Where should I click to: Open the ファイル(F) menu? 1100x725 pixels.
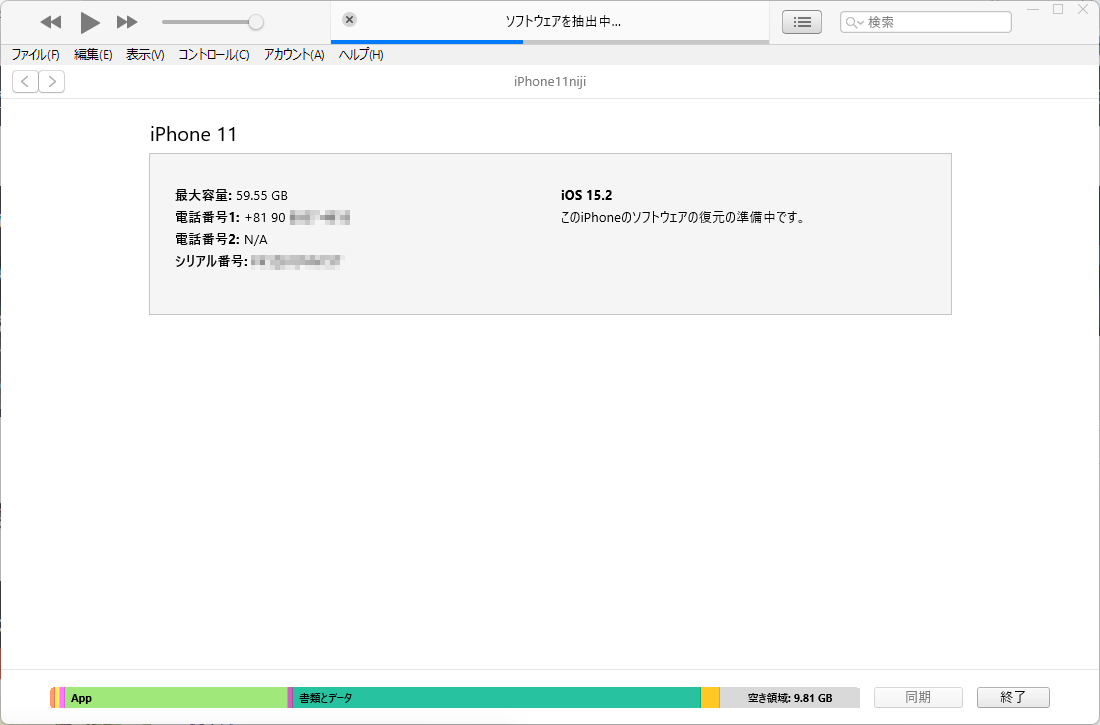(x=35, y=55)
